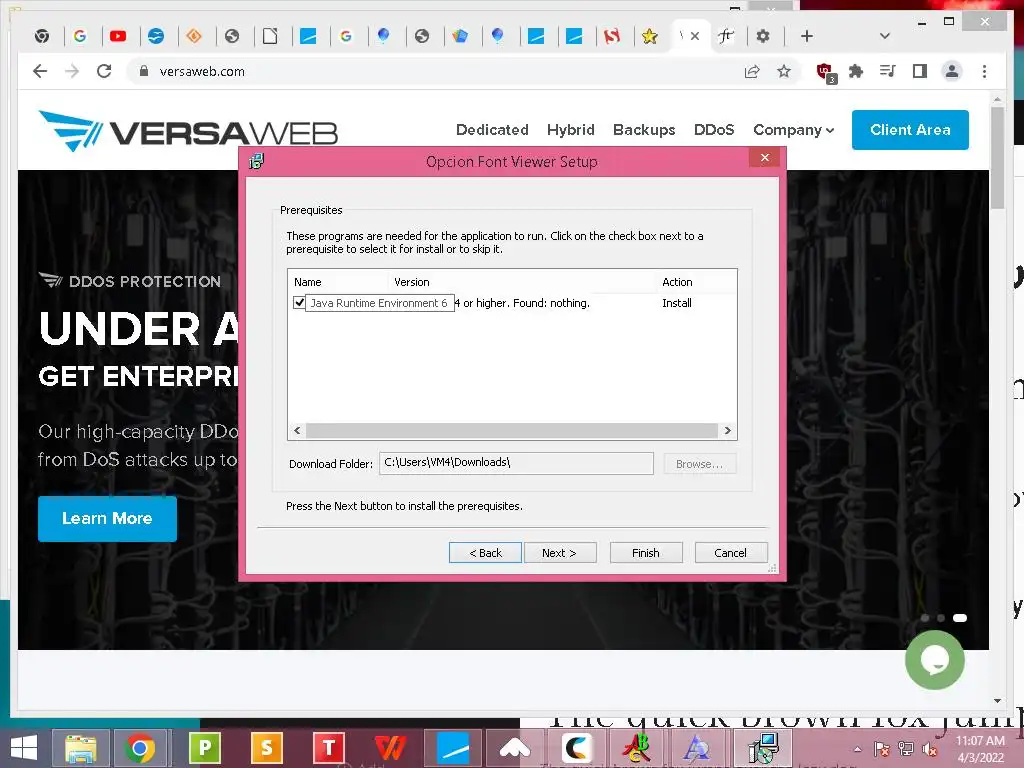Expand the Company dropdown menu
The image size is (1024, 768).
793,130
